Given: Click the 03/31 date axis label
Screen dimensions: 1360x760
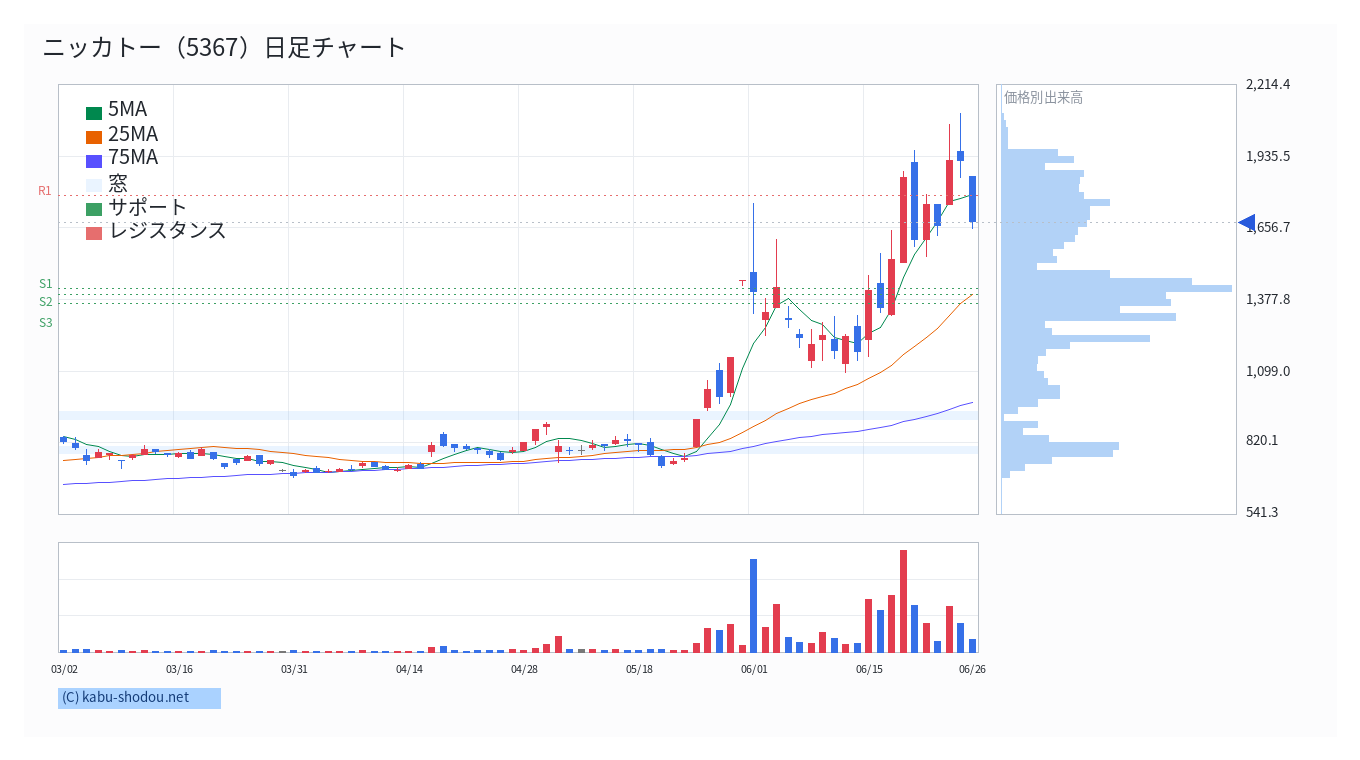Looking at the screenshot, I should (x=294, y=670).
